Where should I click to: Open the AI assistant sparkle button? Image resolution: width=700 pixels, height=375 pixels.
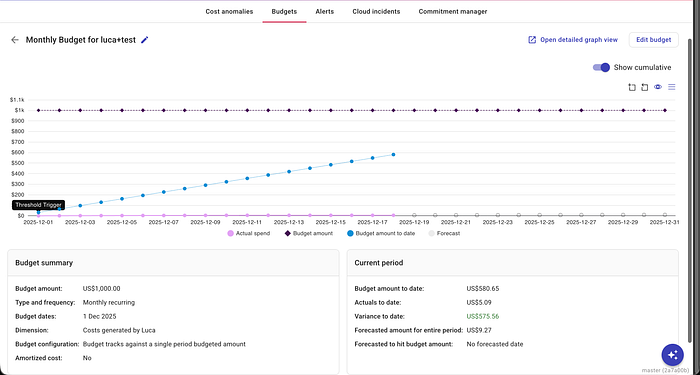(x=673, y=355)
